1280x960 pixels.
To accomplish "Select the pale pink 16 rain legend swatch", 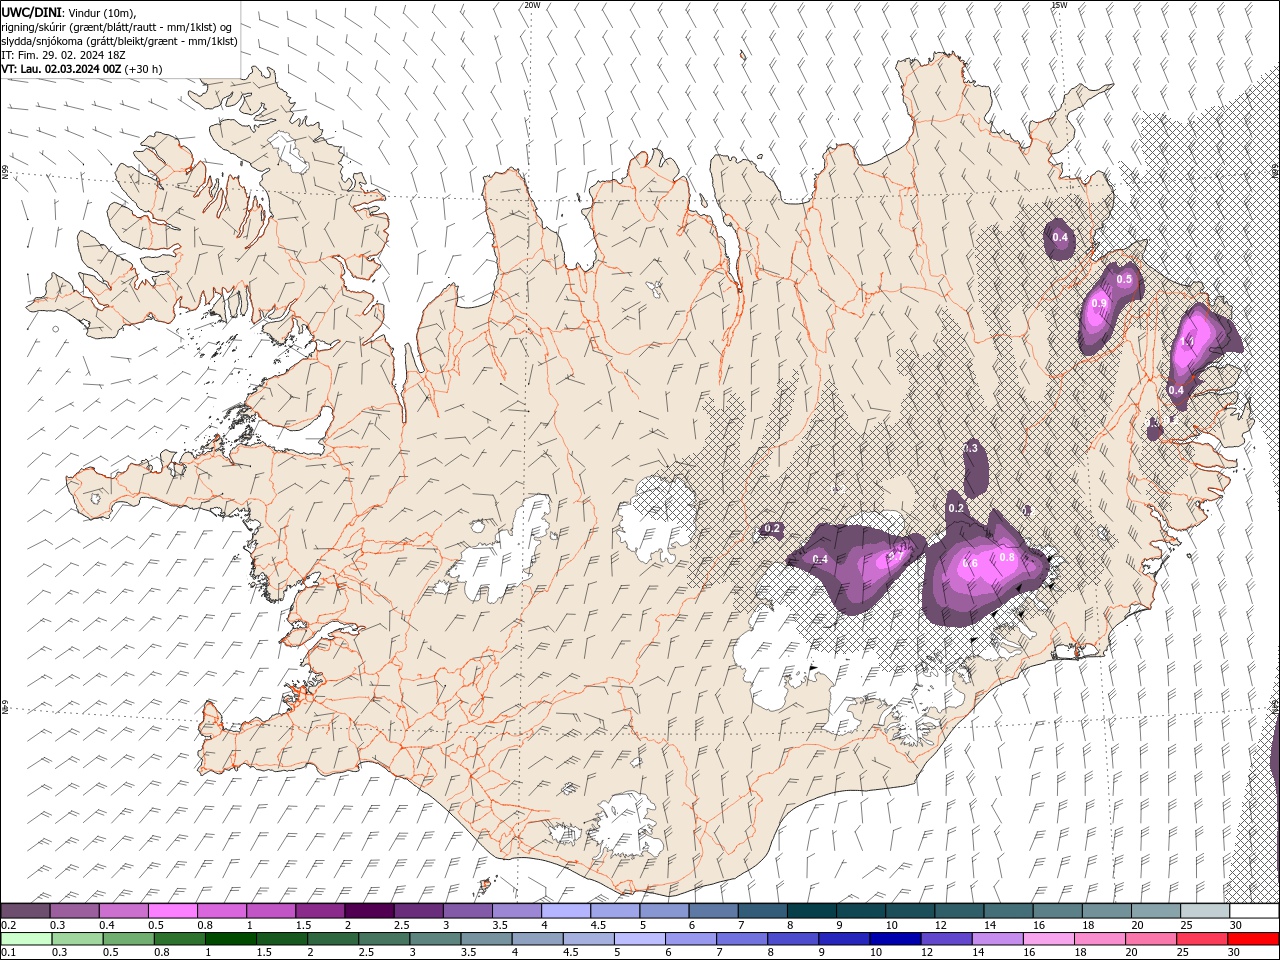I will (1047, 939).
